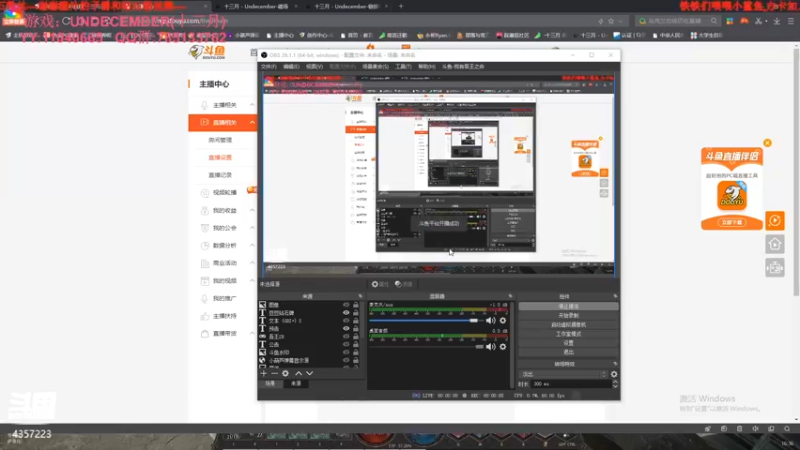The width and height of the screenshot is (800, 450).
Task: Click the Douyu companion app logo in the ad
Action: point(732,196)
